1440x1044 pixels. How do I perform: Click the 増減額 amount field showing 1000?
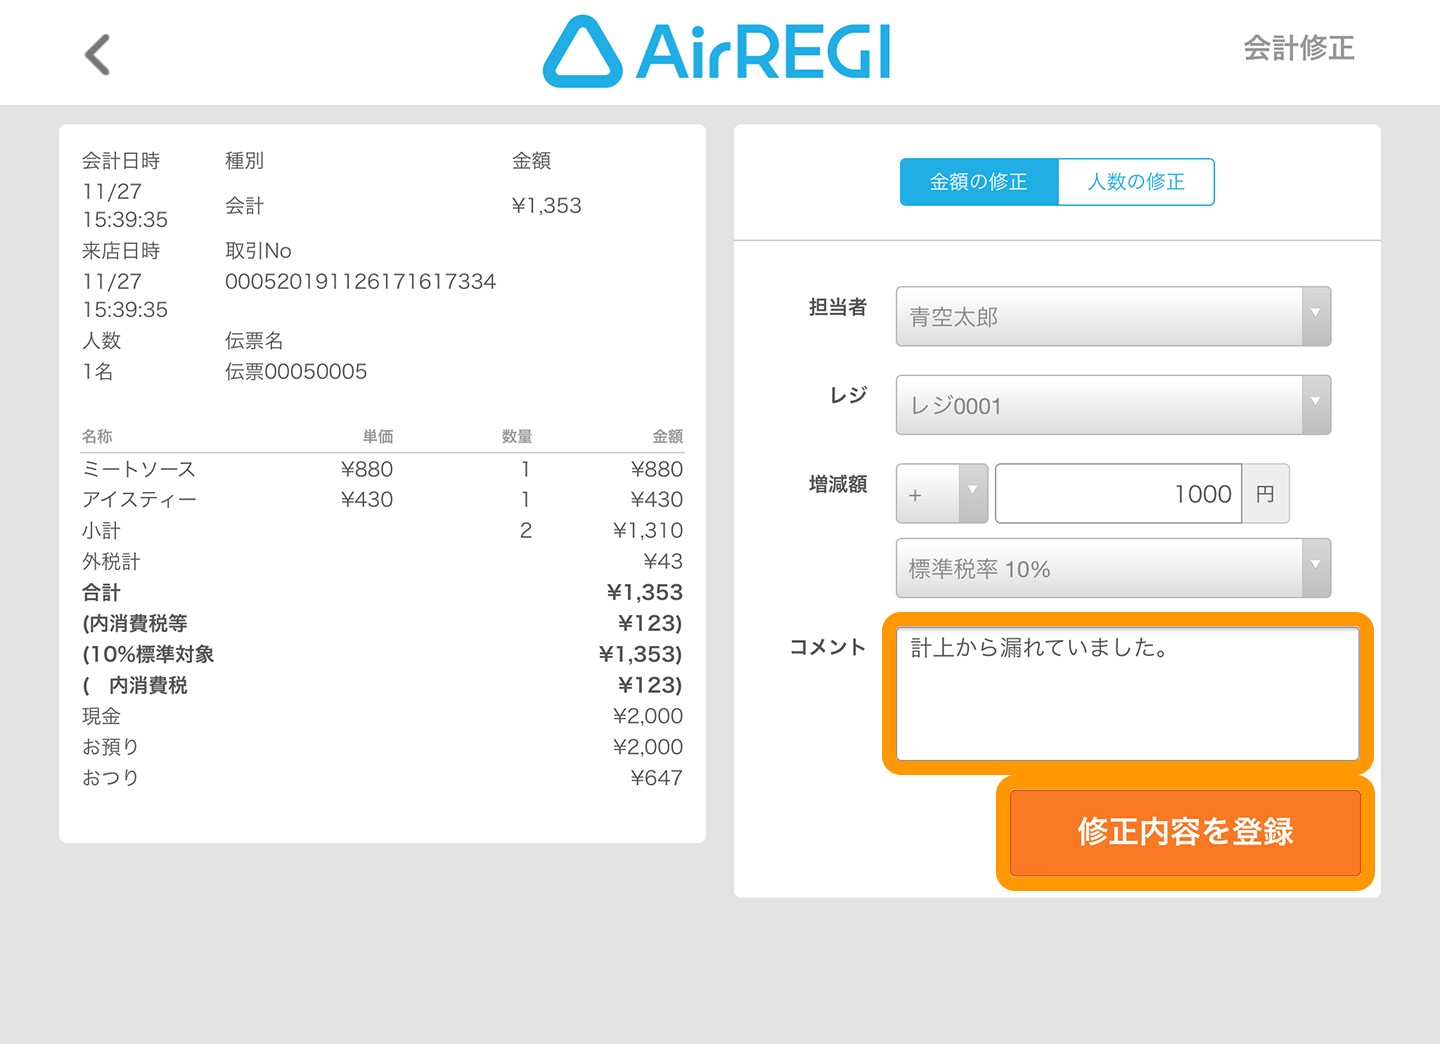[1119, 493]
